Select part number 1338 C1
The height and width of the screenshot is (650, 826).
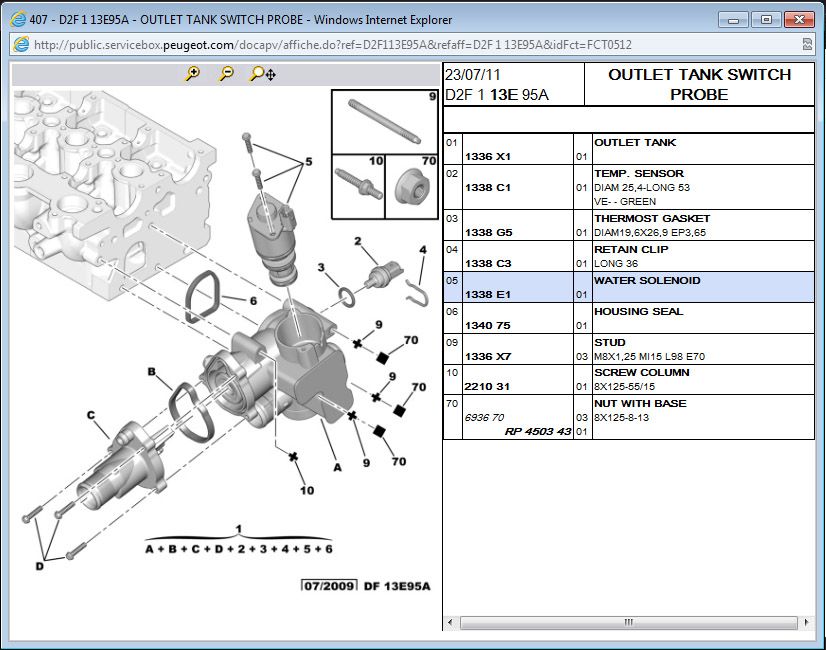point(488,188)
